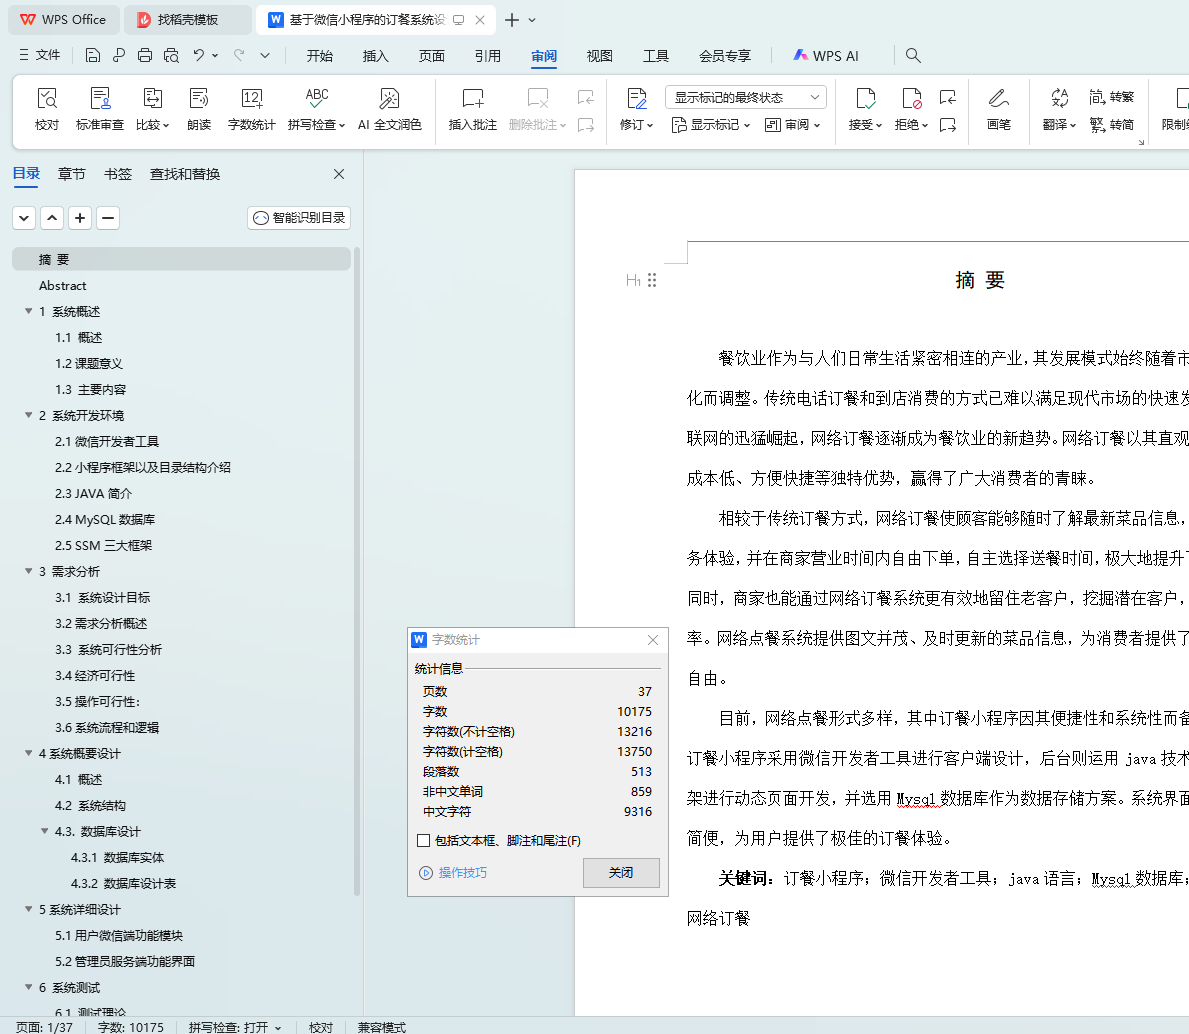Image resolution: width=1189 pixels, height=1034 pixels.
Task: Open quick access toolbar customize arrow
Action: [265, 55]
